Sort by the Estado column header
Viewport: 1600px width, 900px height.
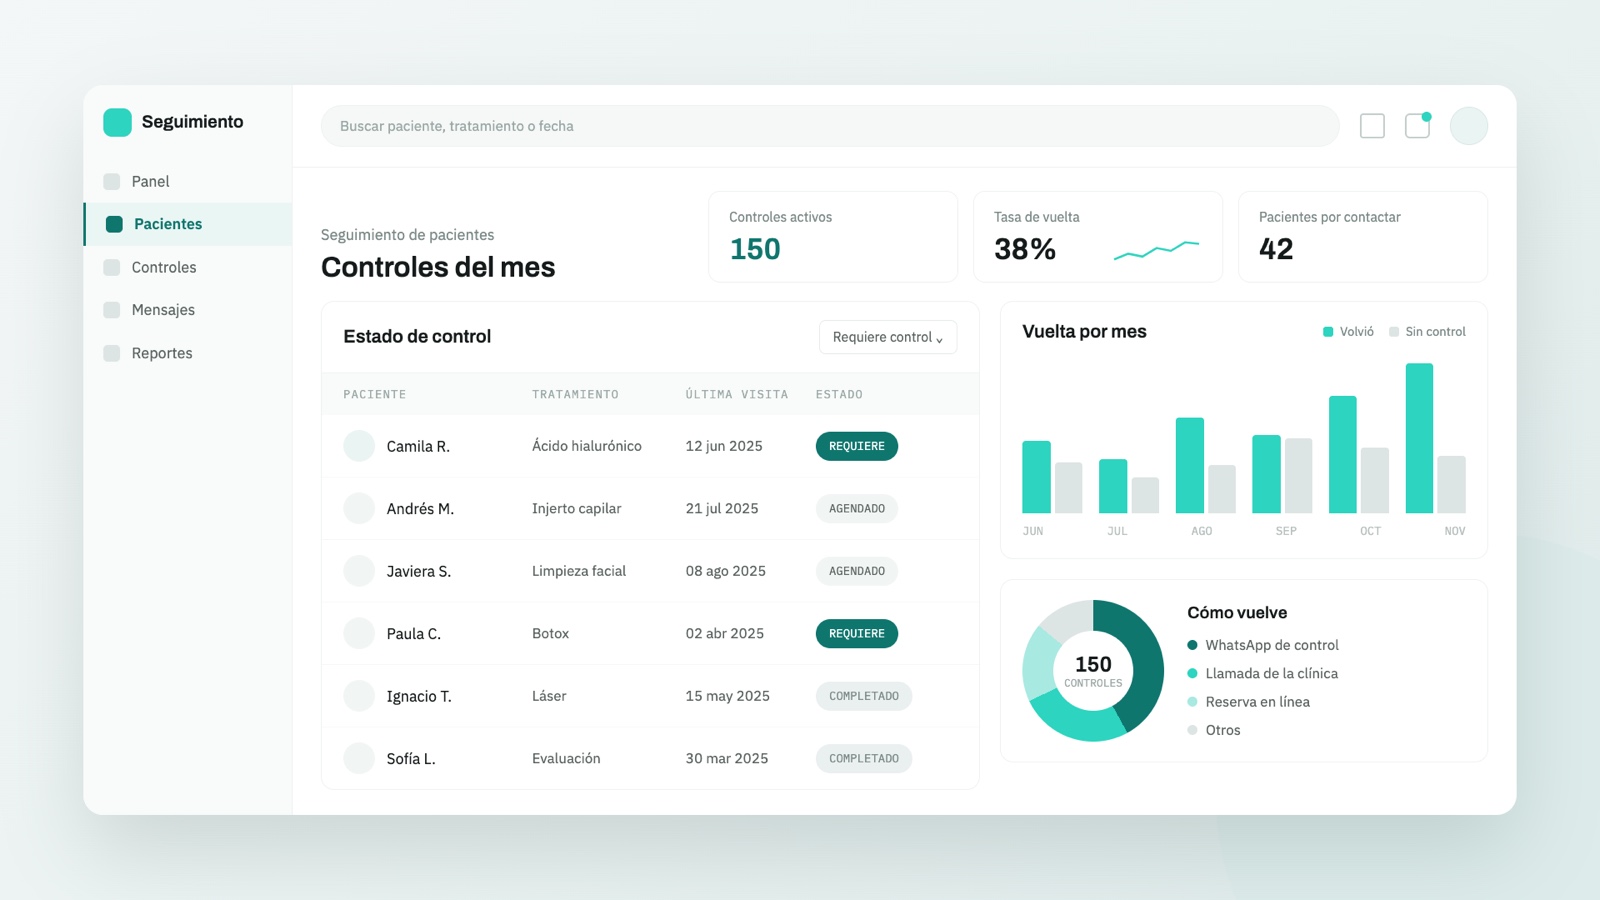(x=839, y=394)
